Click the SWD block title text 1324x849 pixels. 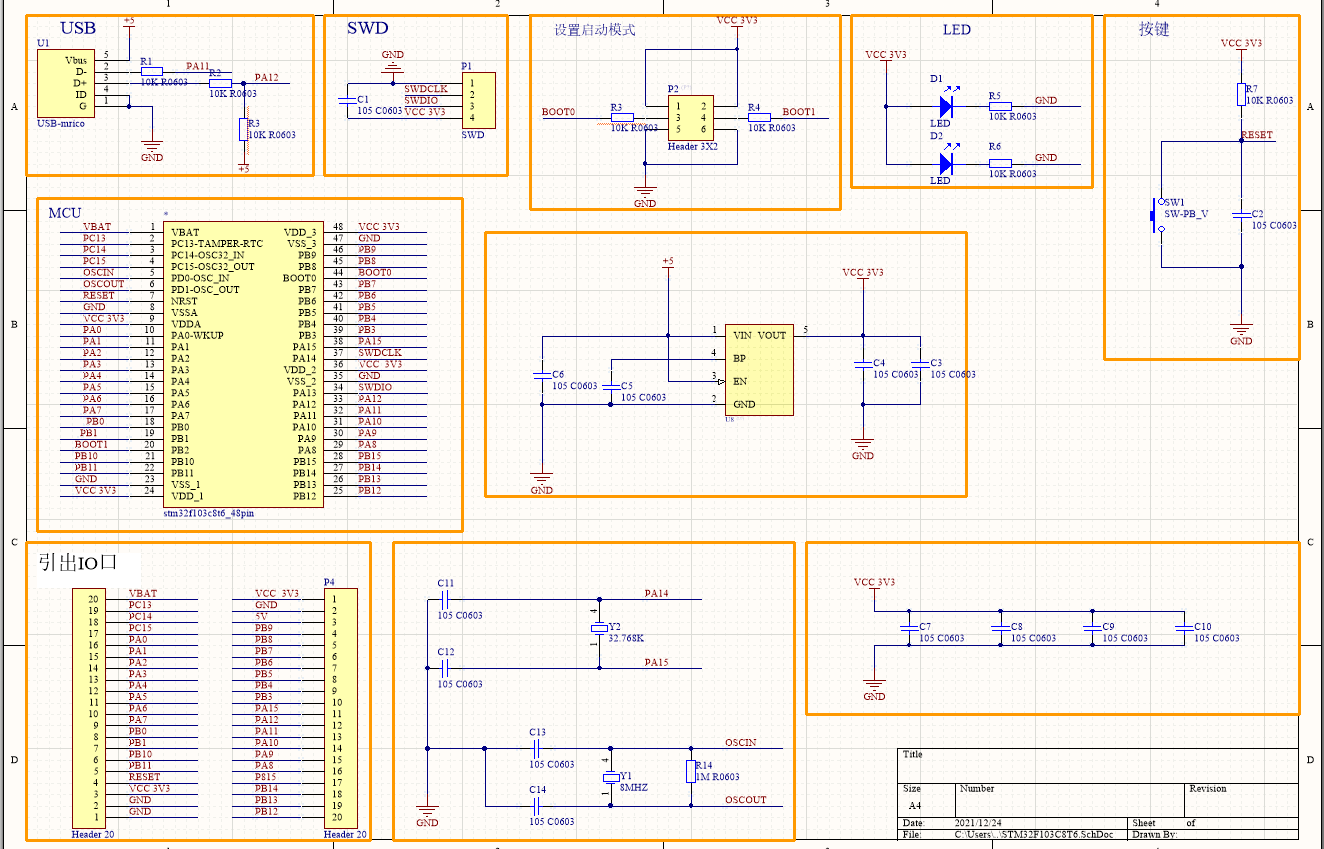pyautogui.click(x=367, y=28)
